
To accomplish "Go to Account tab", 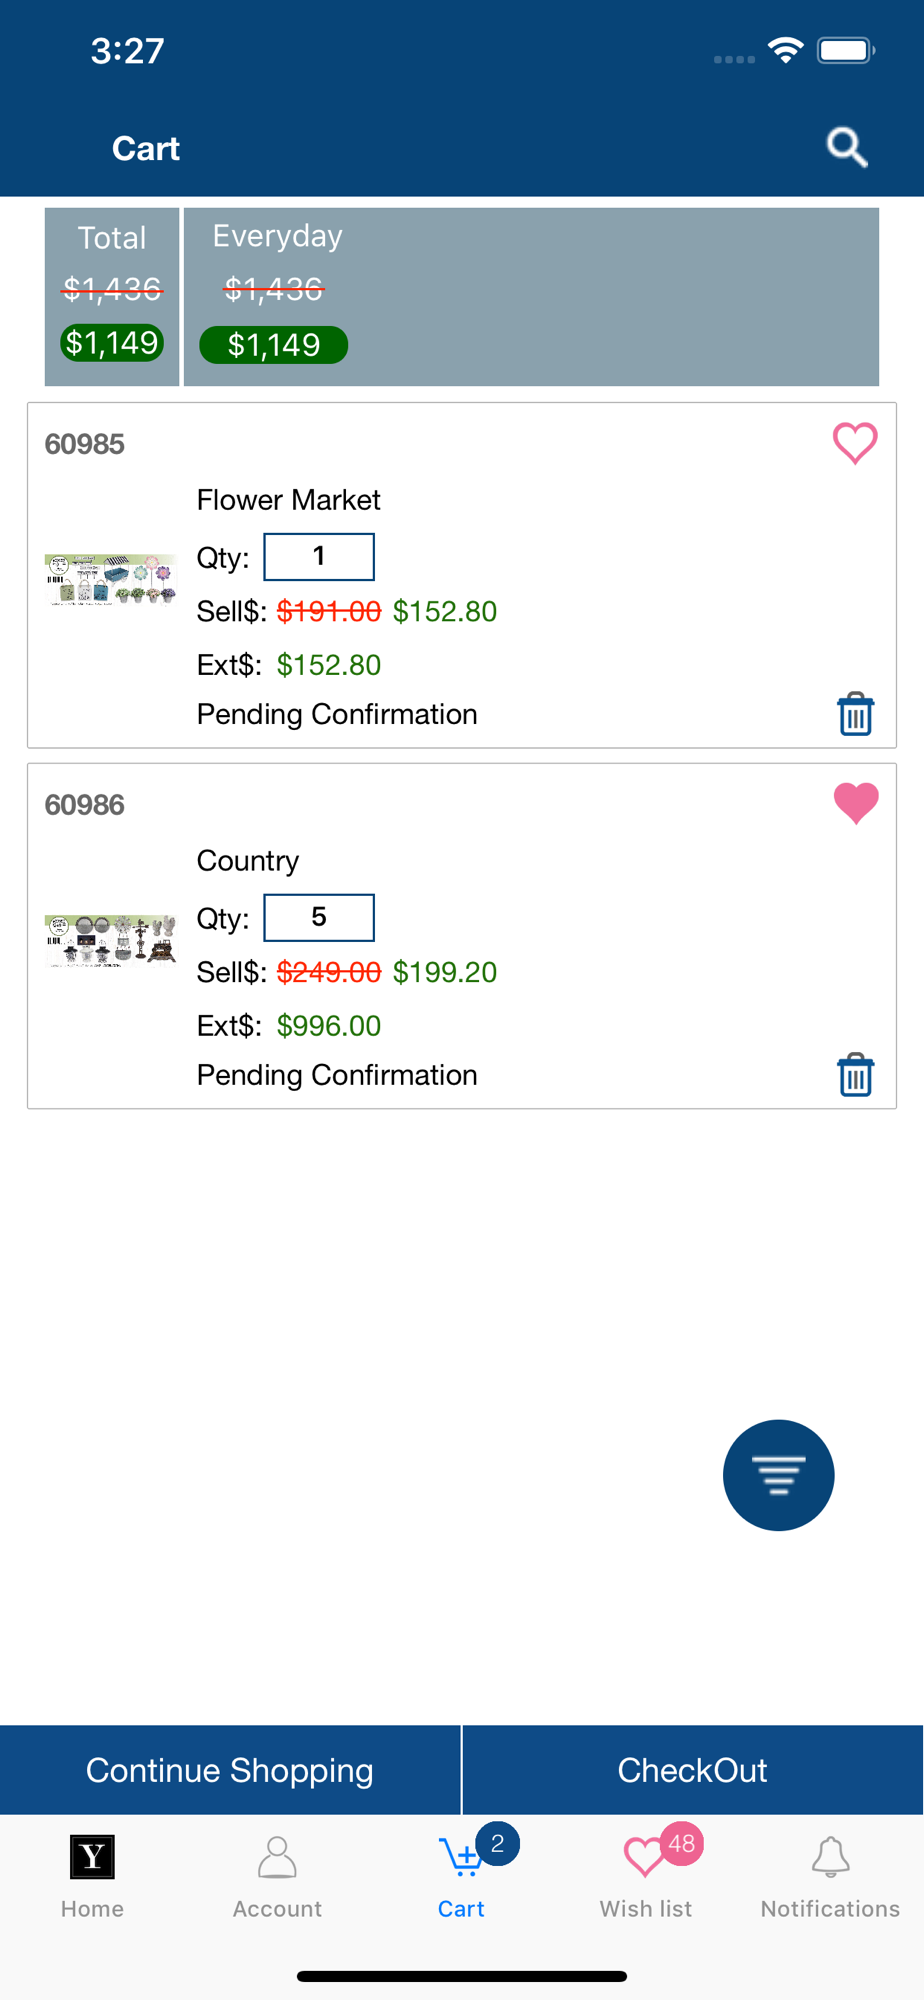I will 277,1877.
